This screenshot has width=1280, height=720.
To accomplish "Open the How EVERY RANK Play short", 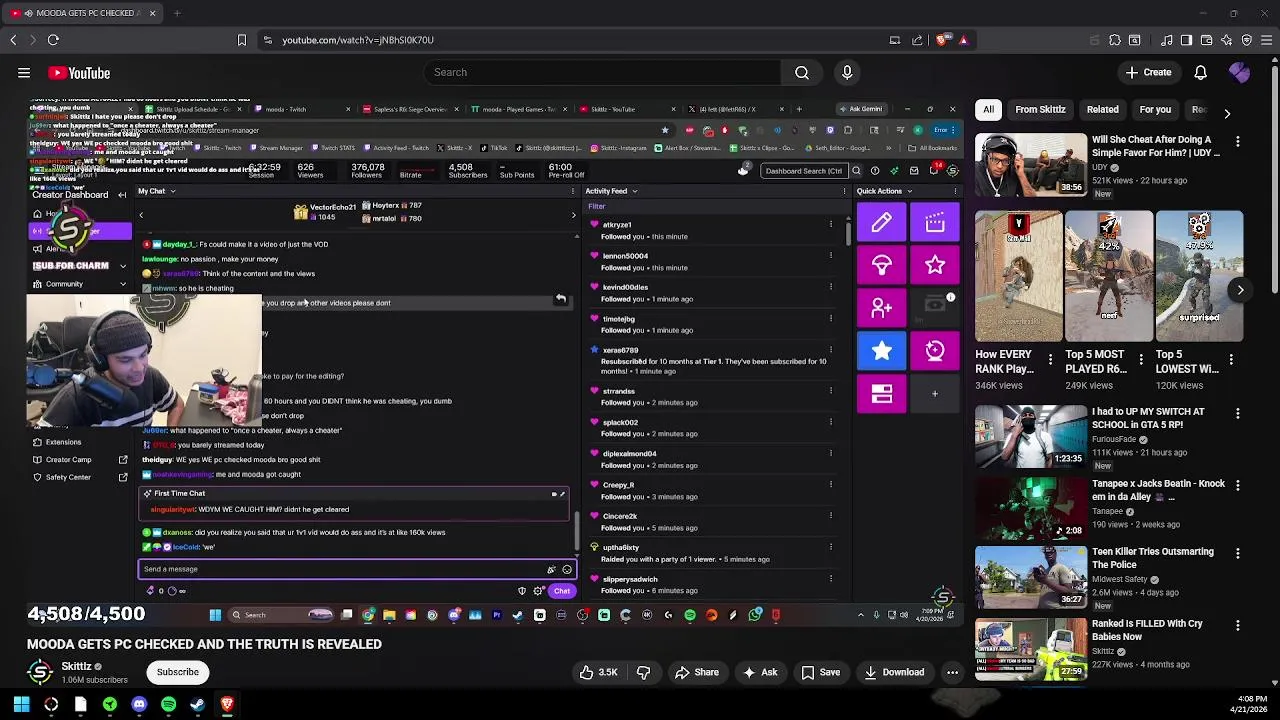I will pyautogui.click(x=1019, y=276).
